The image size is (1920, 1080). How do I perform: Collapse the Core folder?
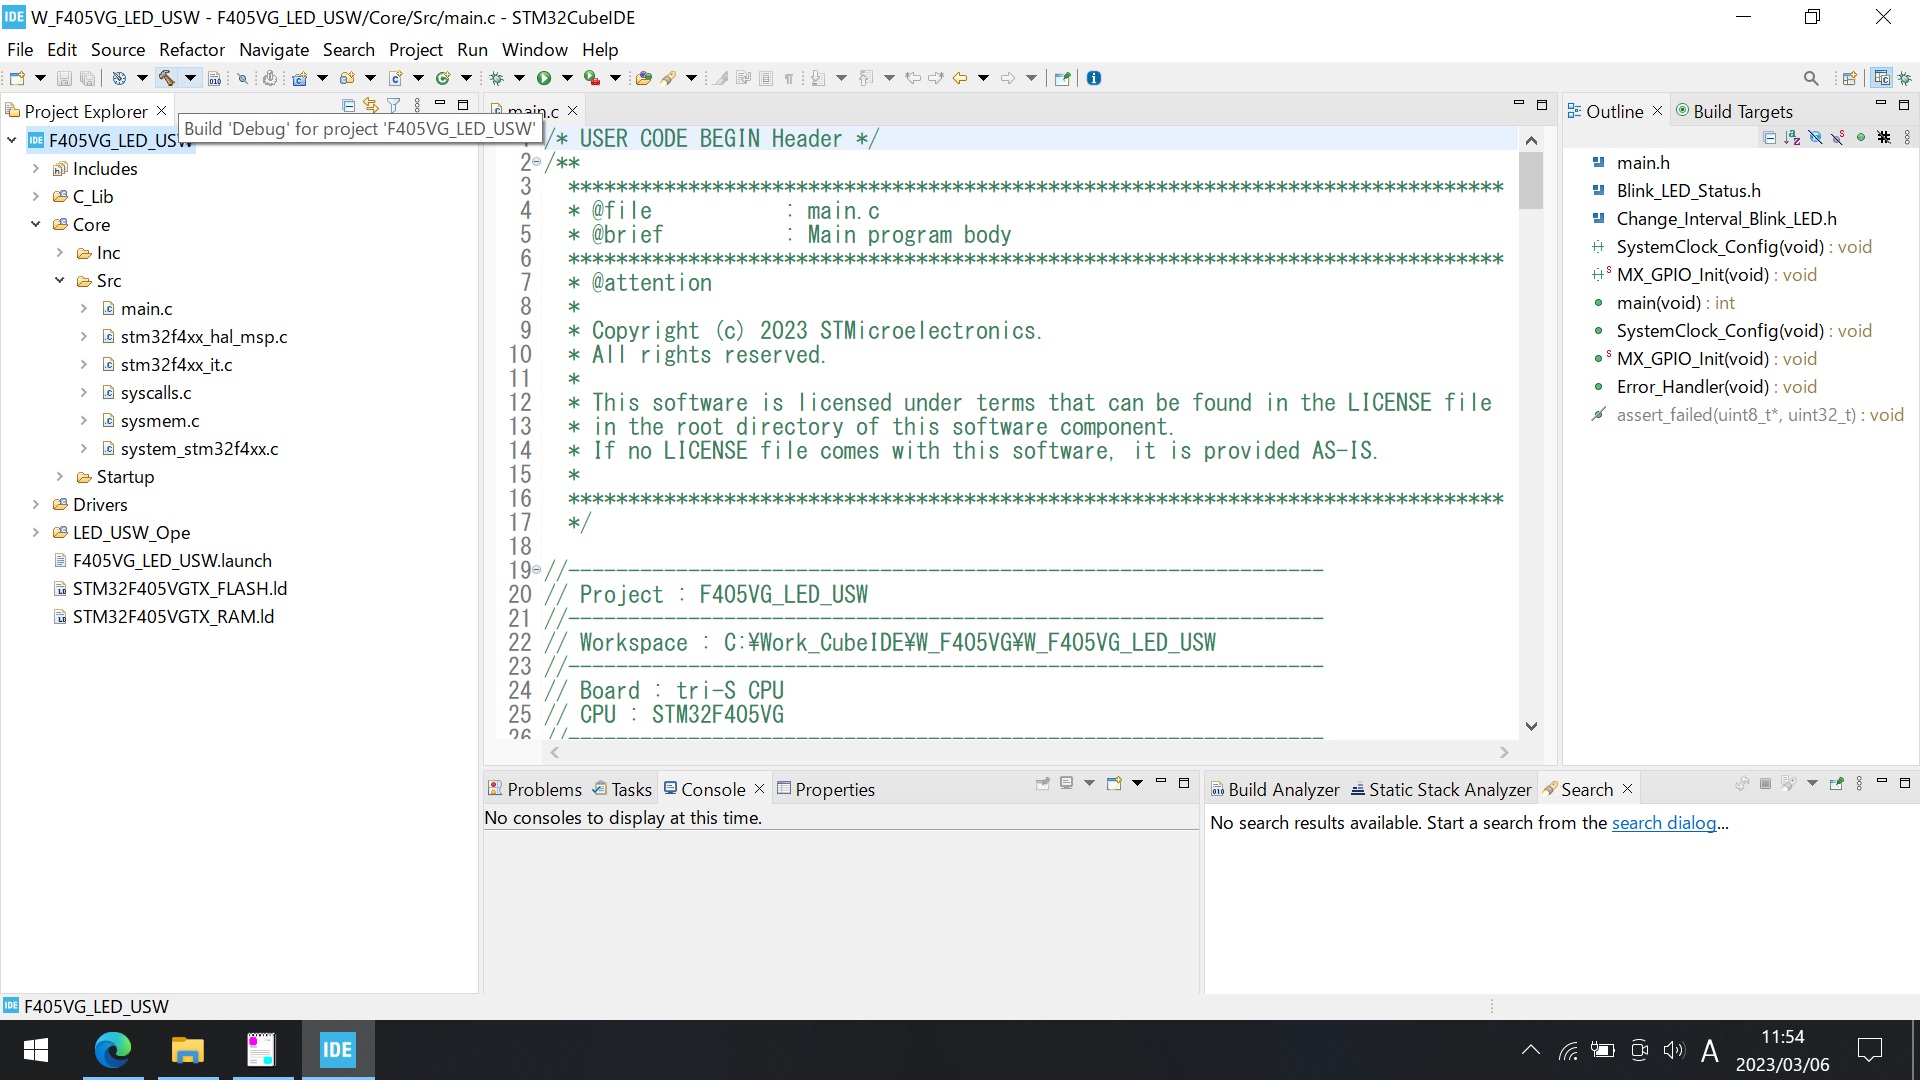36,225
